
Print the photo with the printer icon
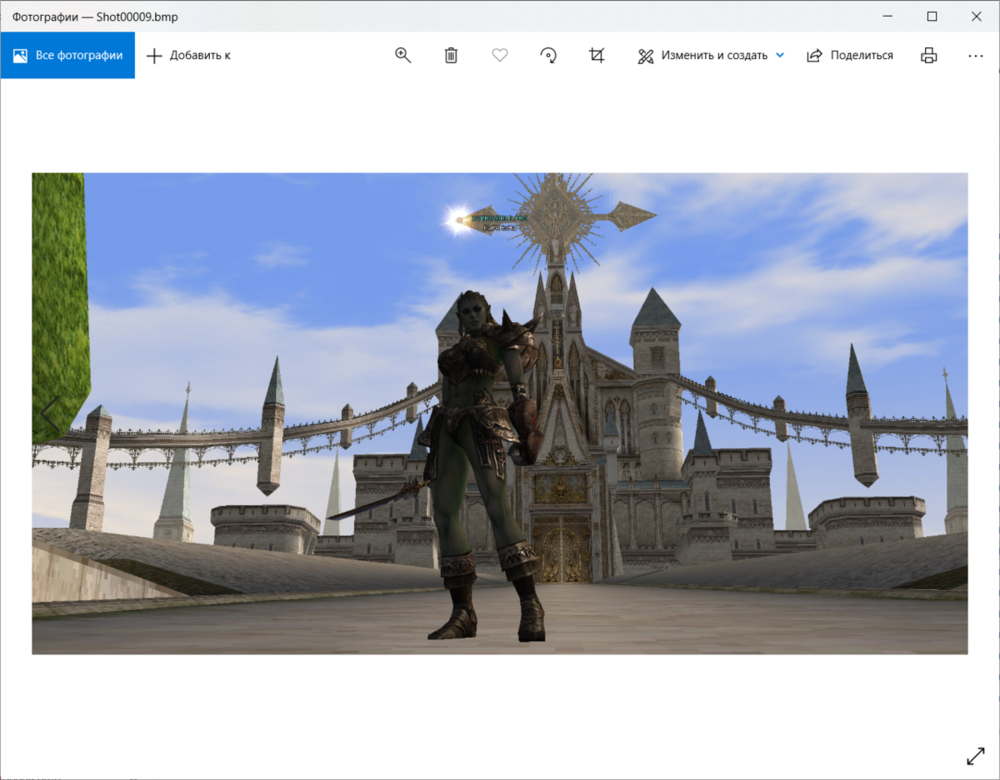pos(929,55)
